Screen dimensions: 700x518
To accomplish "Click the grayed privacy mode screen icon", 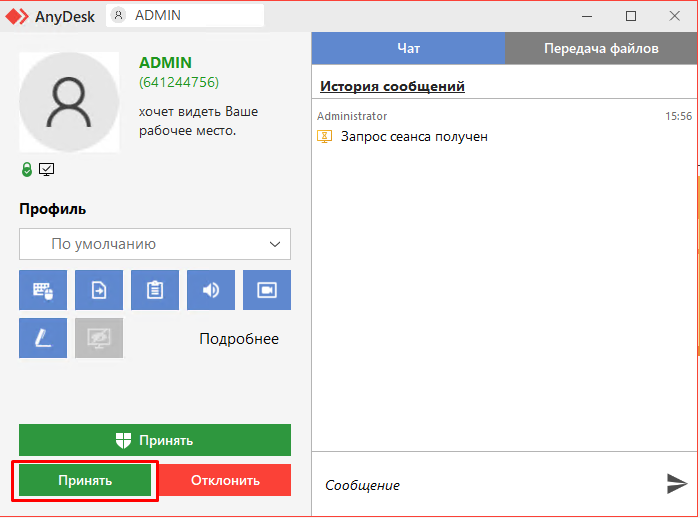I will [x=99, y=338].
